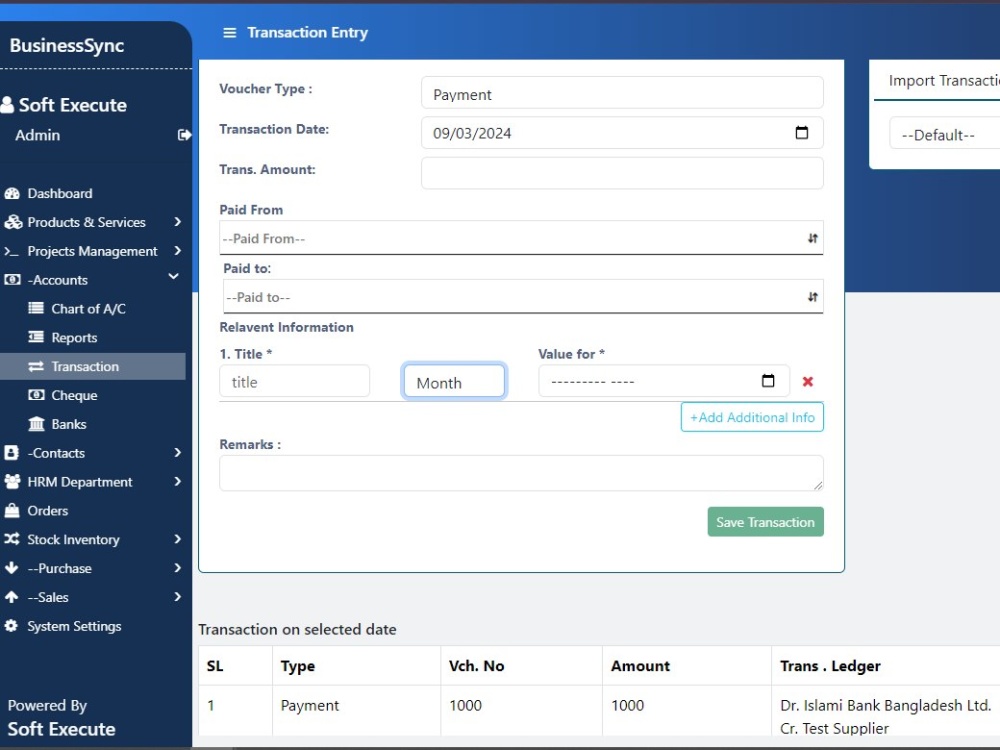Click the Dashboard gauge icon
Viewport: 1000px width, 750px height.
pyautogui.click(x=12, y=193)
